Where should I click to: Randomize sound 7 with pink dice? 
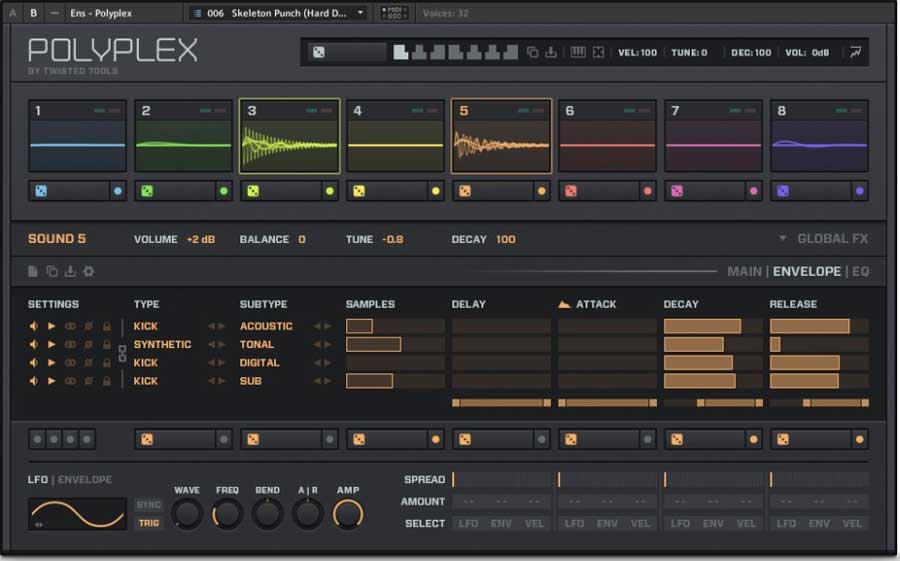click(677, 191)
